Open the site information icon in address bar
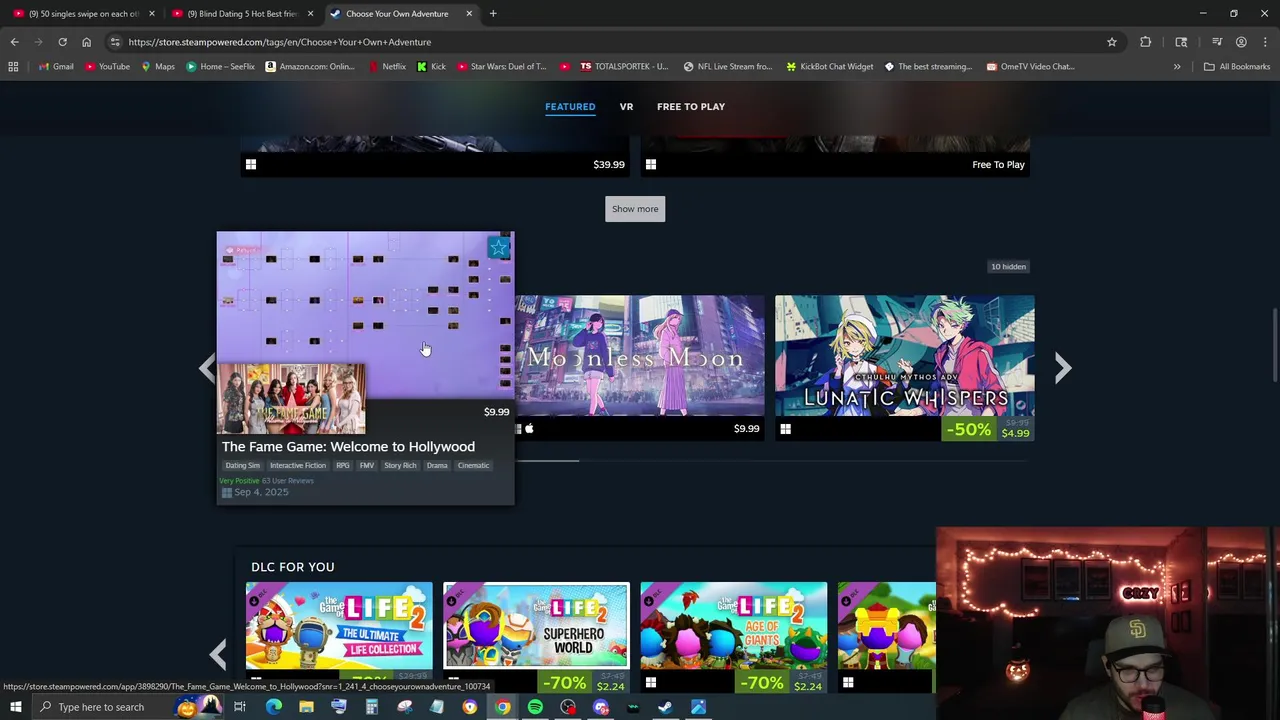The width and height of the screenshot is (1280, 720). pyautogui.click(x=115, y=42)
